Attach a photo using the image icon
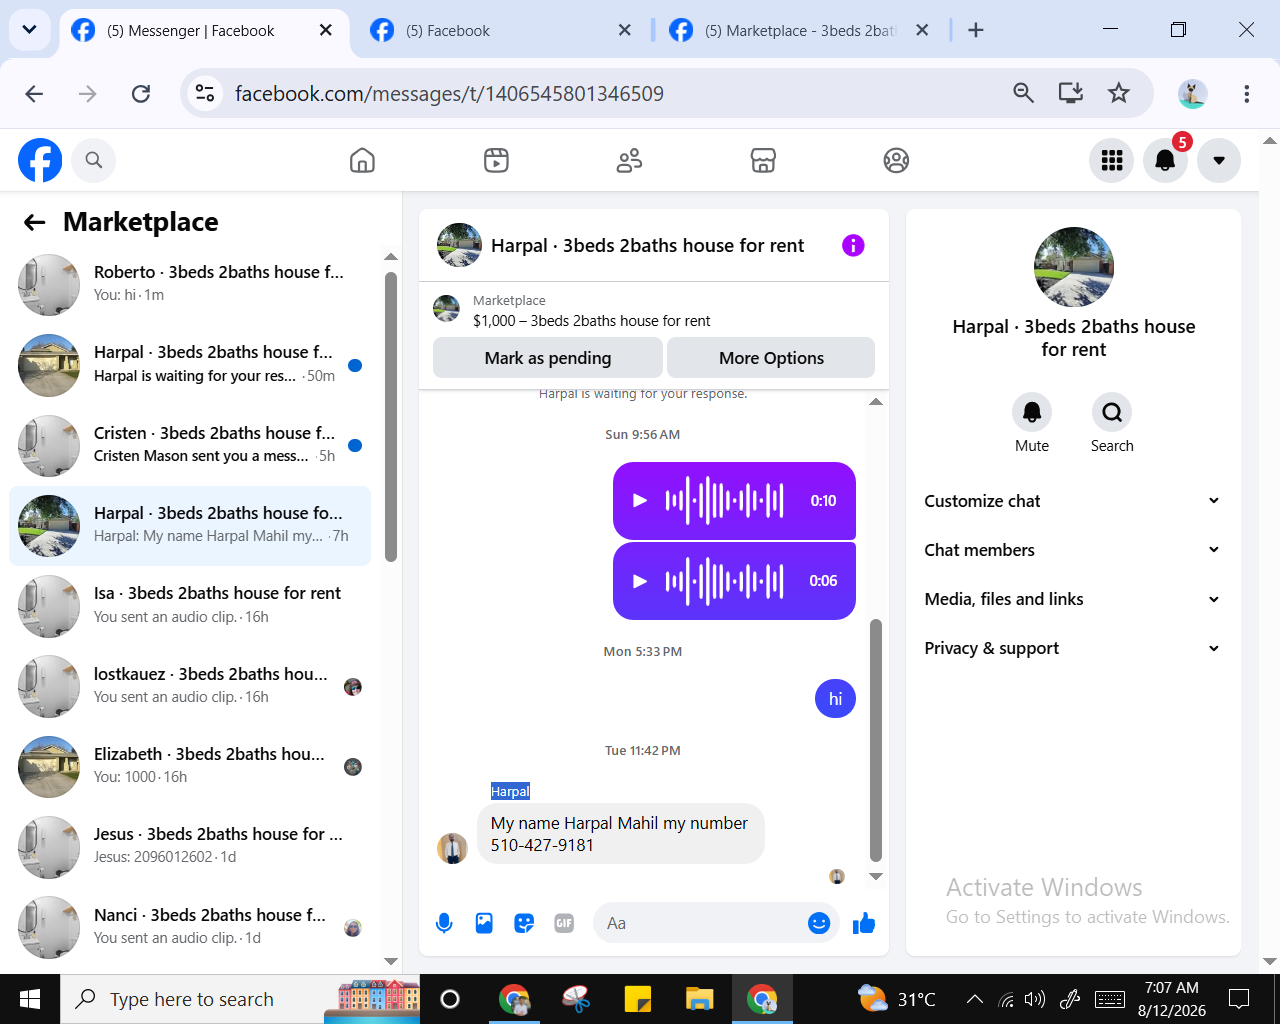Image resolution: width=1280 pixels, height=1024 pixels. (484, 923)
